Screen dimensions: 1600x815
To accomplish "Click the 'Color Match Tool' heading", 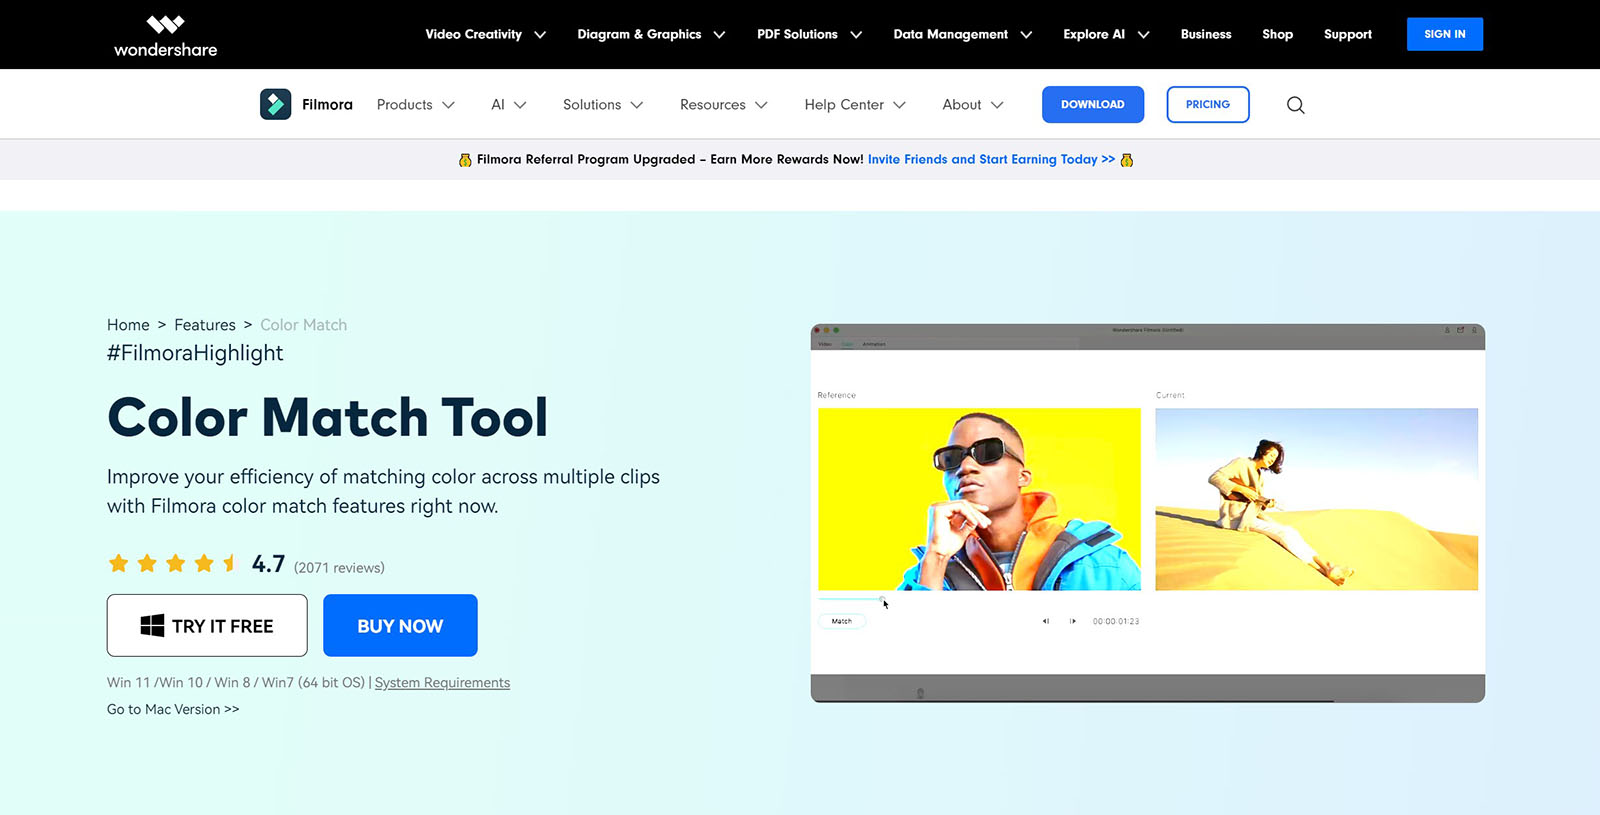I will click(327, 417).
